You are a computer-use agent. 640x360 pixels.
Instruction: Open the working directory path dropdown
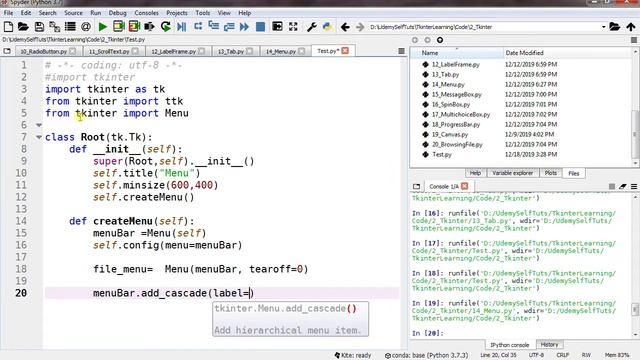tap(603, 27)
